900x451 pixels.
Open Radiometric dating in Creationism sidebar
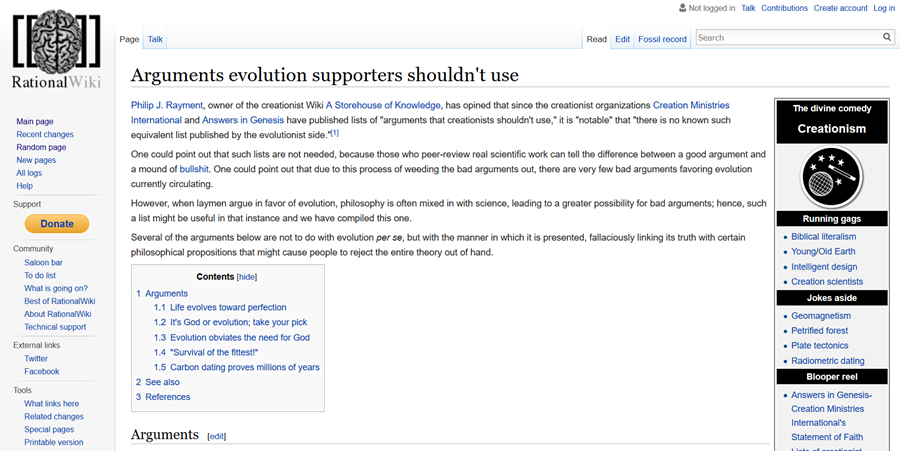point(828,361)
